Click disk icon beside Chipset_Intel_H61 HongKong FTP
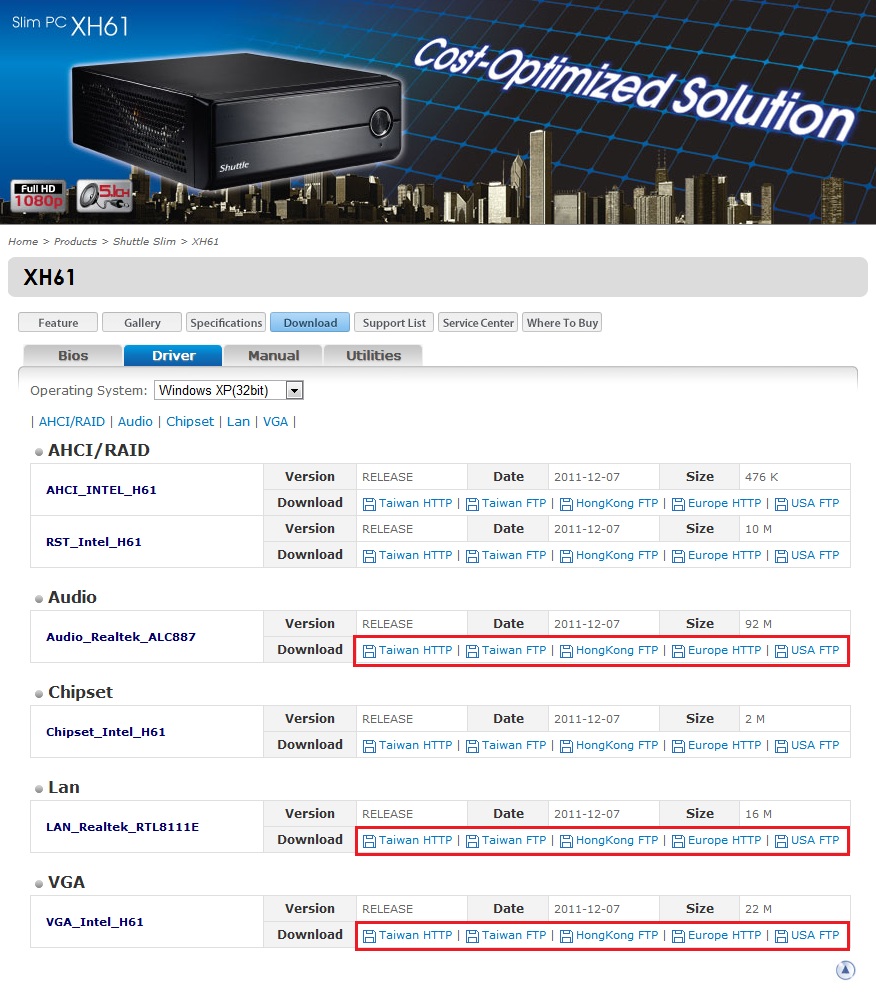Screen dimensions: 876x1001 [566, 746]
